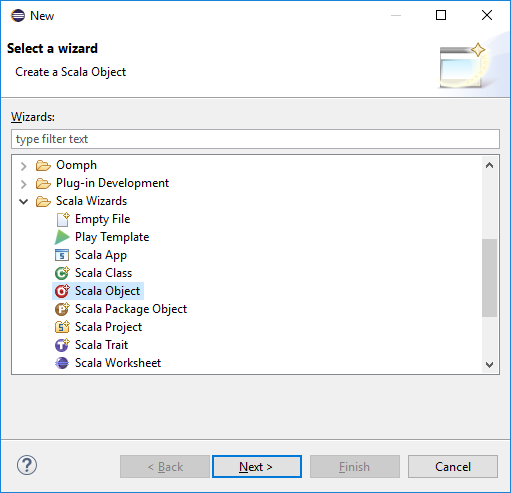Click the brown Scala Package Object icon
511x493 pixels.
62,309
